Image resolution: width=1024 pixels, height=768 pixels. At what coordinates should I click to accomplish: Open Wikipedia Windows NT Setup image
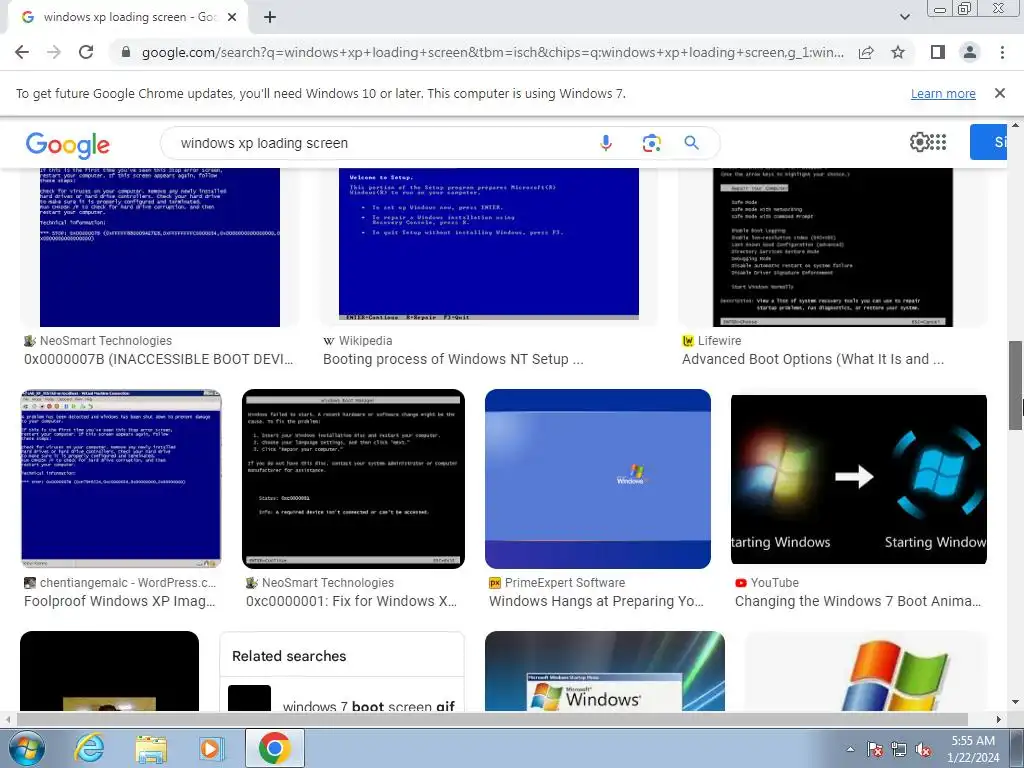tap(488, 244)
